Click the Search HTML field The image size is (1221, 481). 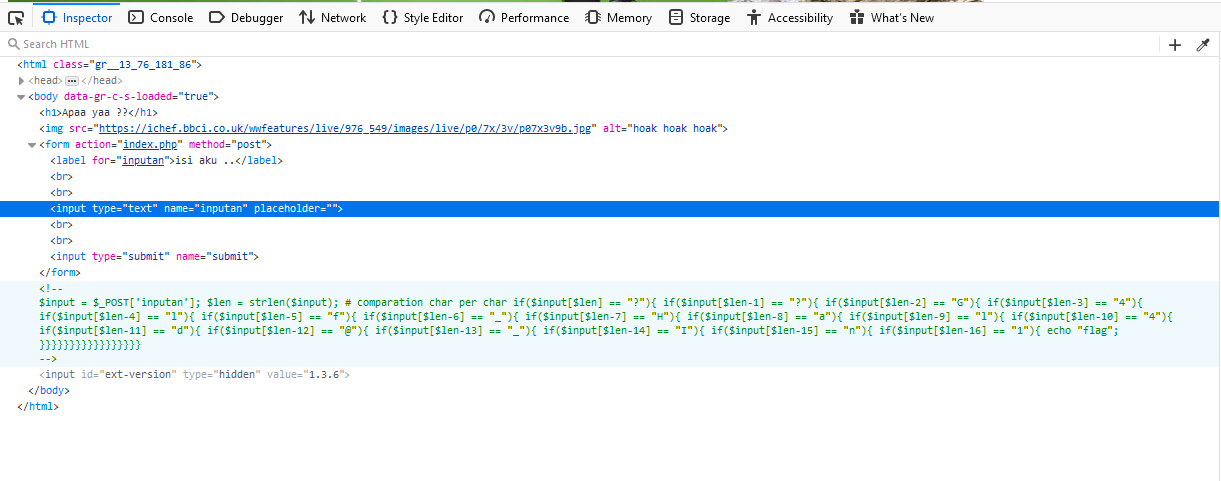(x=580, y=44)
